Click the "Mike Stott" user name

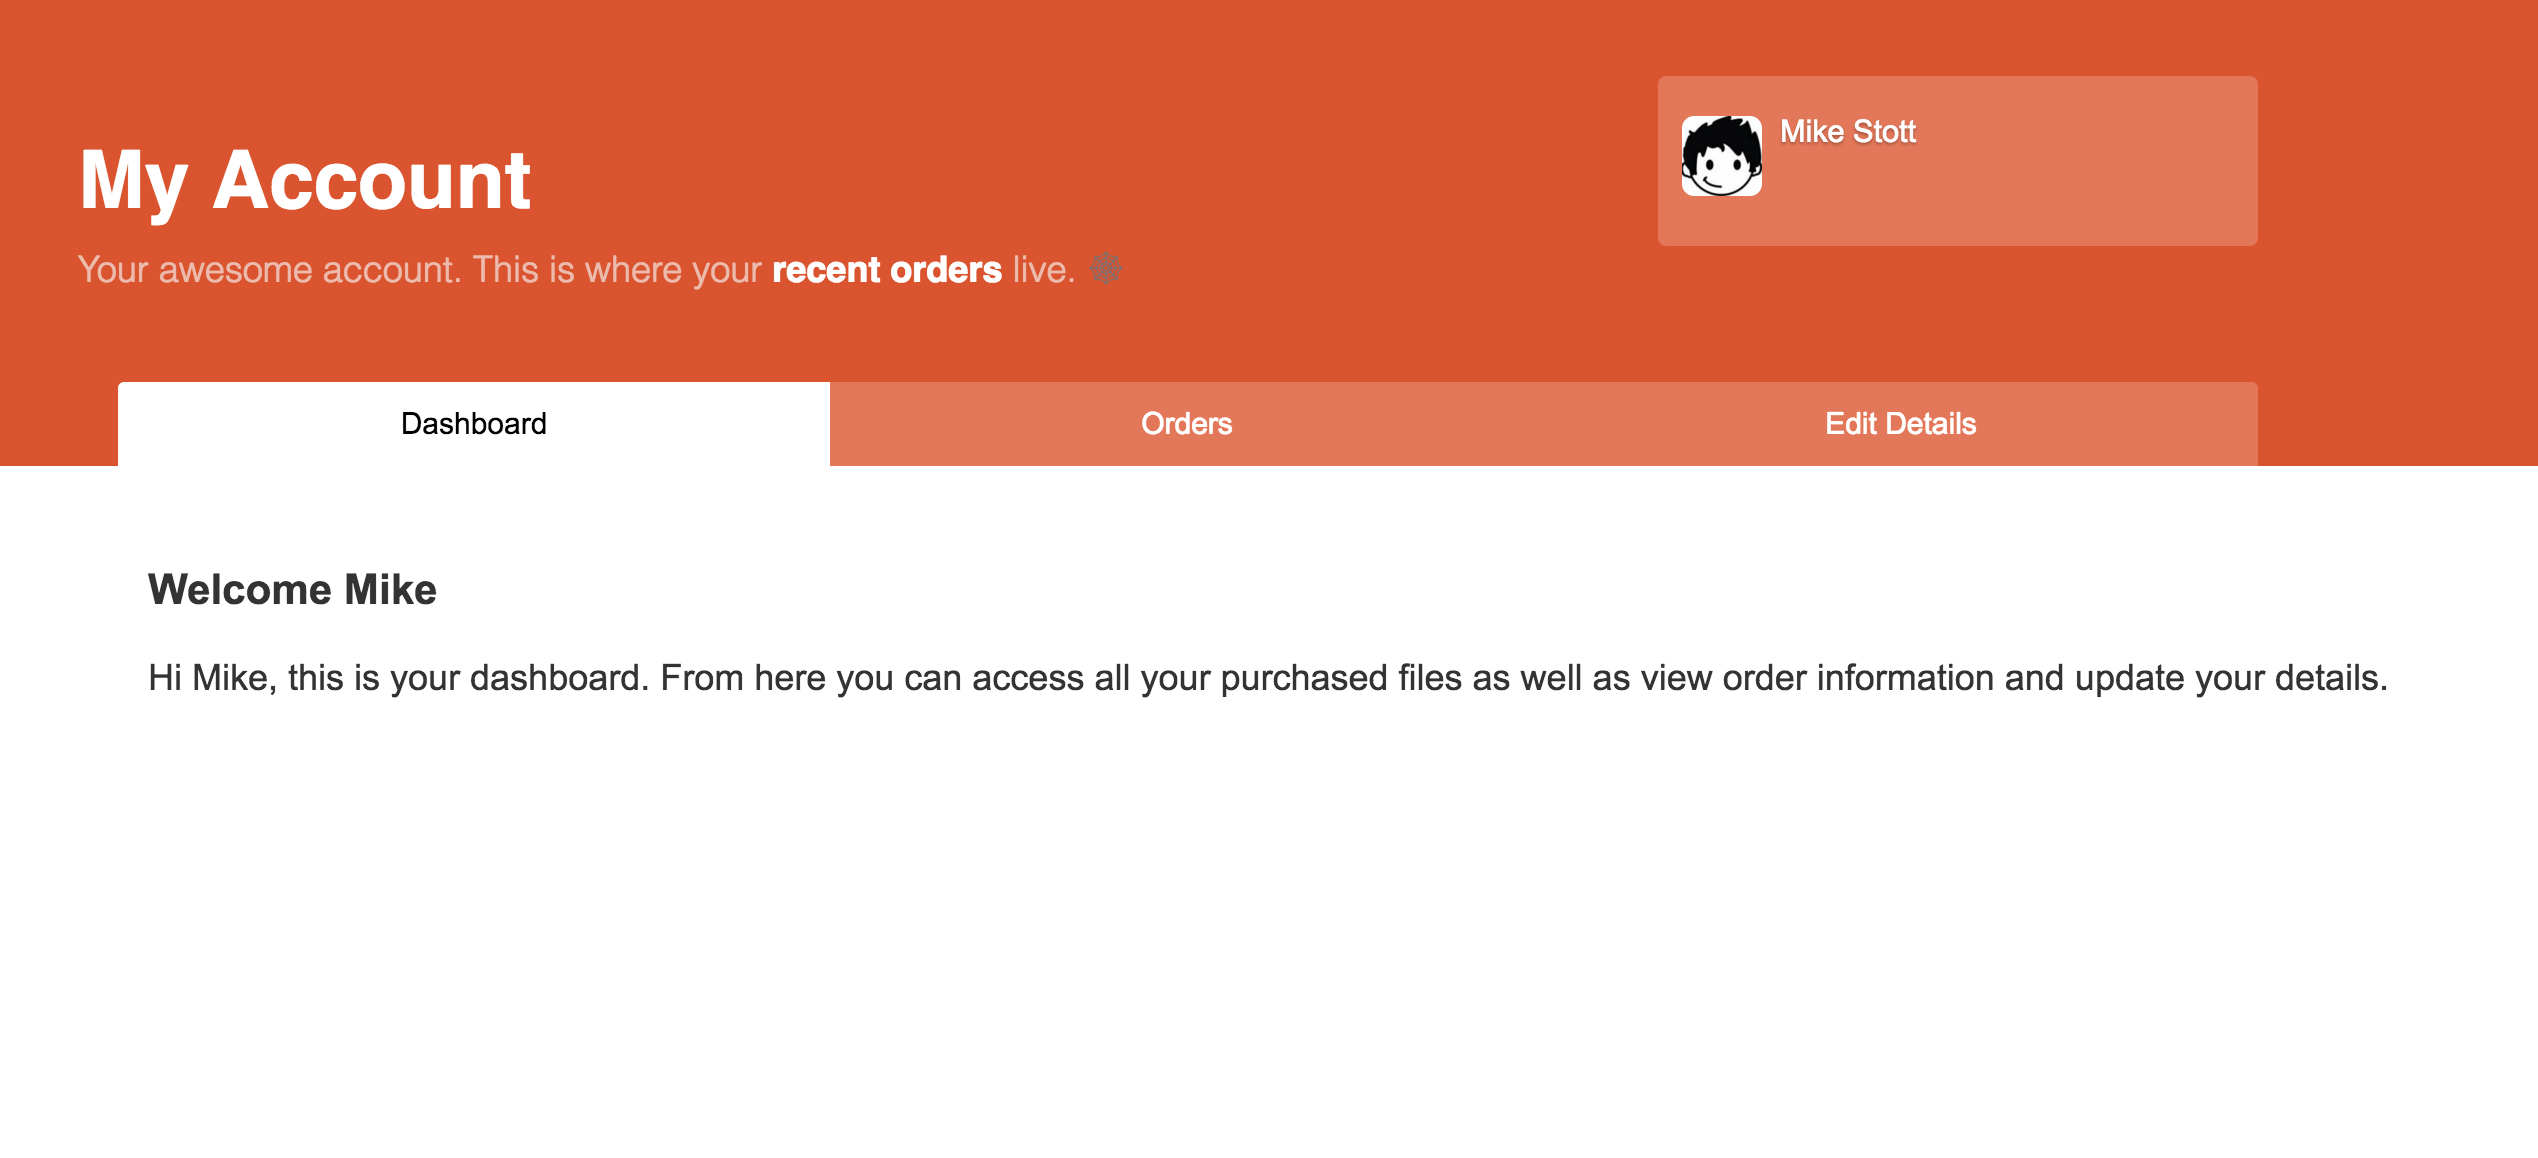click(1847, 132)
